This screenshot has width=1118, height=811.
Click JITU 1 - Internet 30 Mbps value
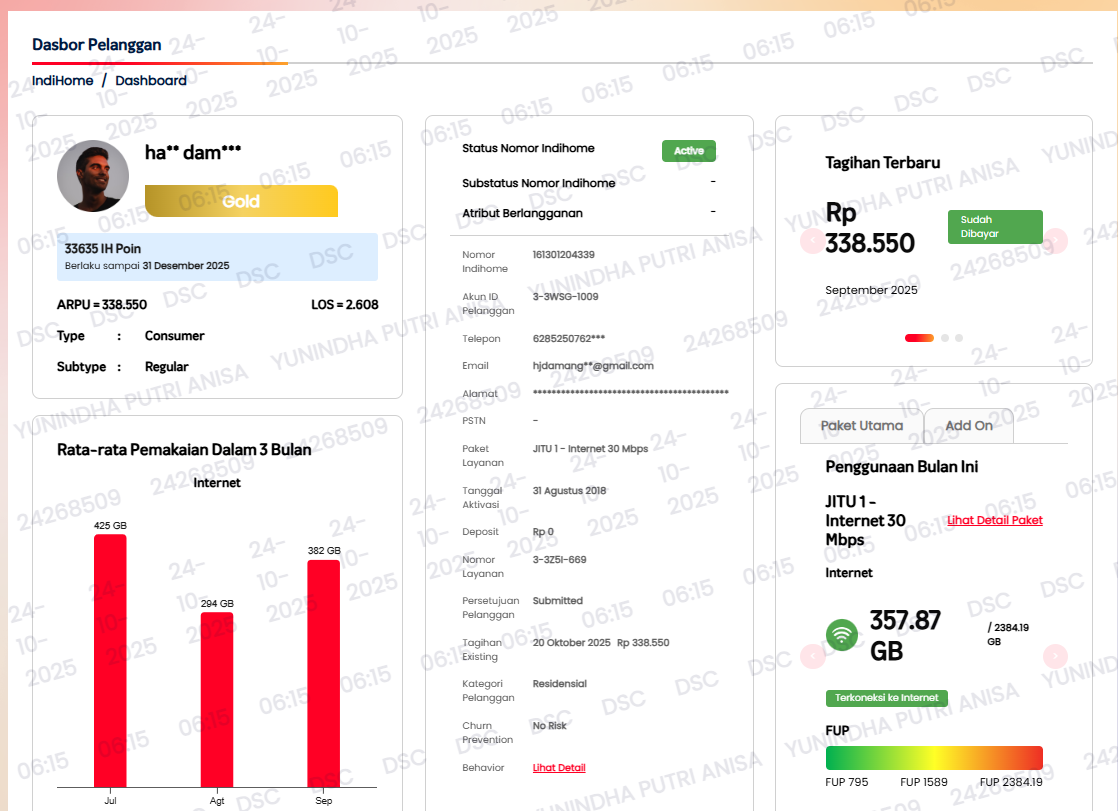tap(590, 449)
